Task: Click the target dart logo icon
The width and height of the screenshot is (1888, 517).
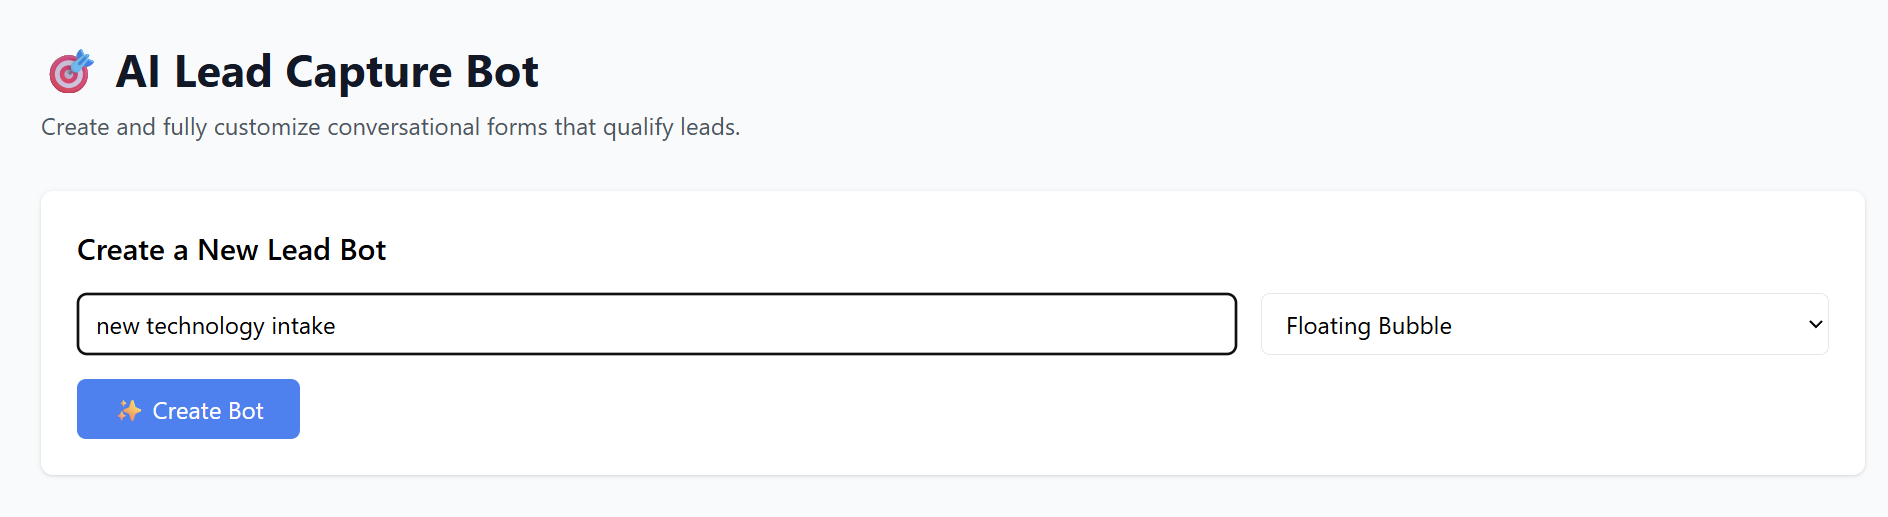Action: coord(70,72)
